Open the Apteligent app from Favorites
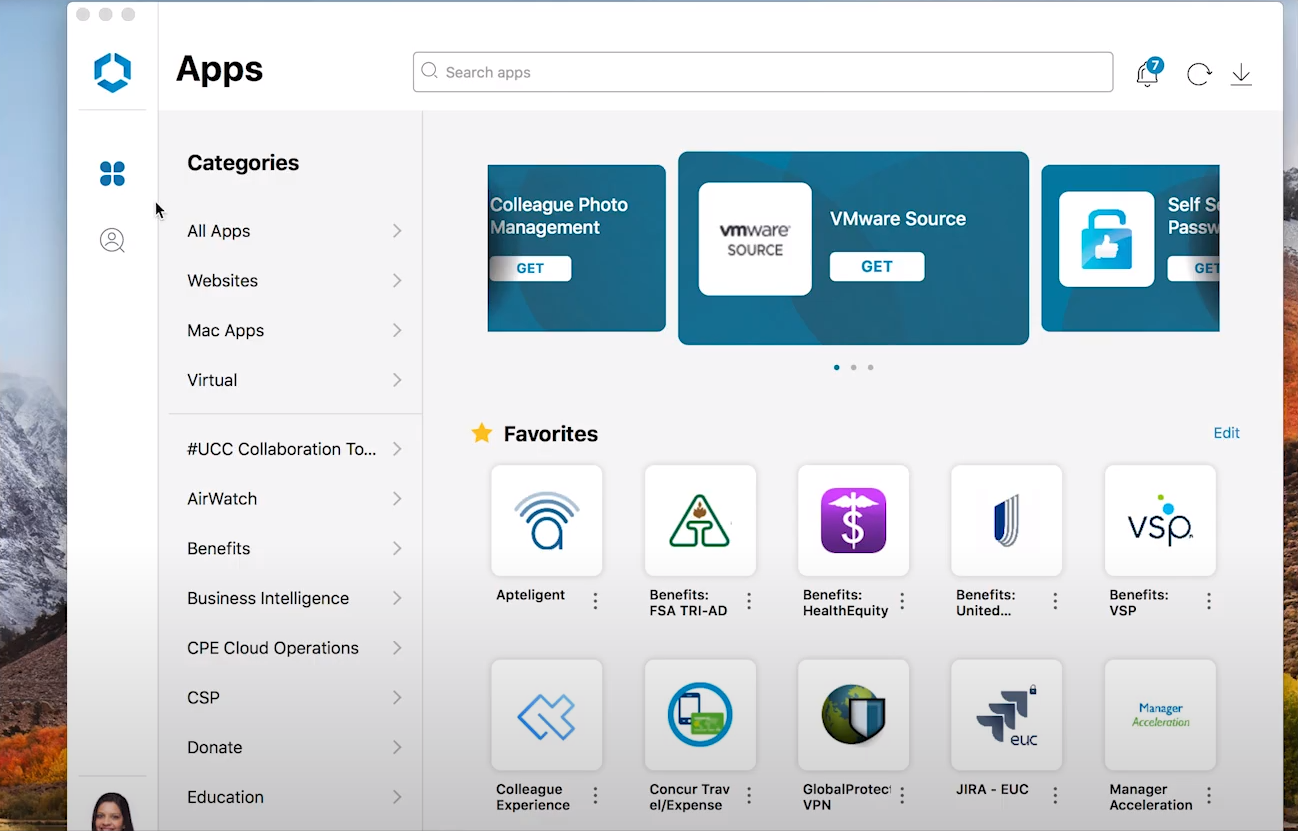Screen dimensions: 1298x831 click(546, 520)
